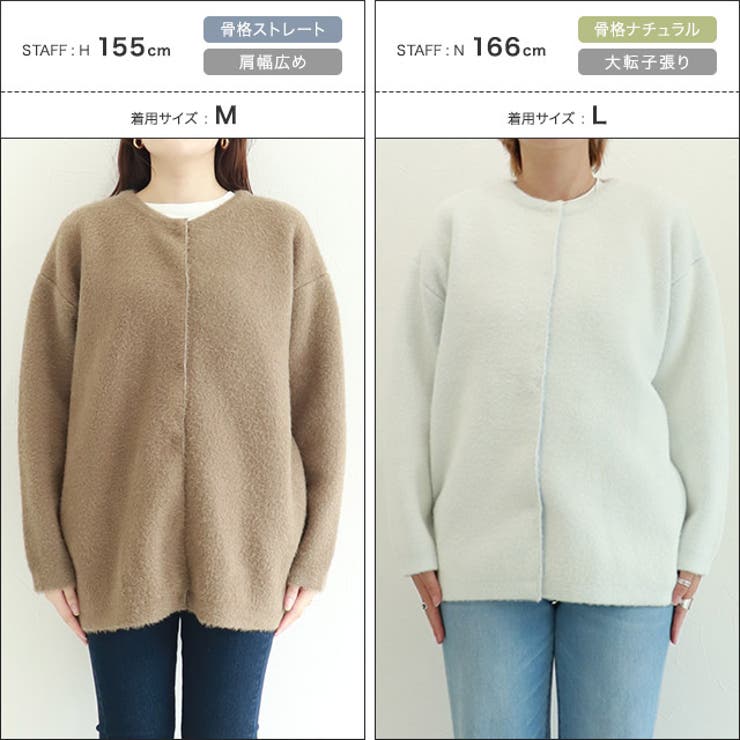Select the light blue cardigan photo
The image size is (740, 740).
click(557, 439)
